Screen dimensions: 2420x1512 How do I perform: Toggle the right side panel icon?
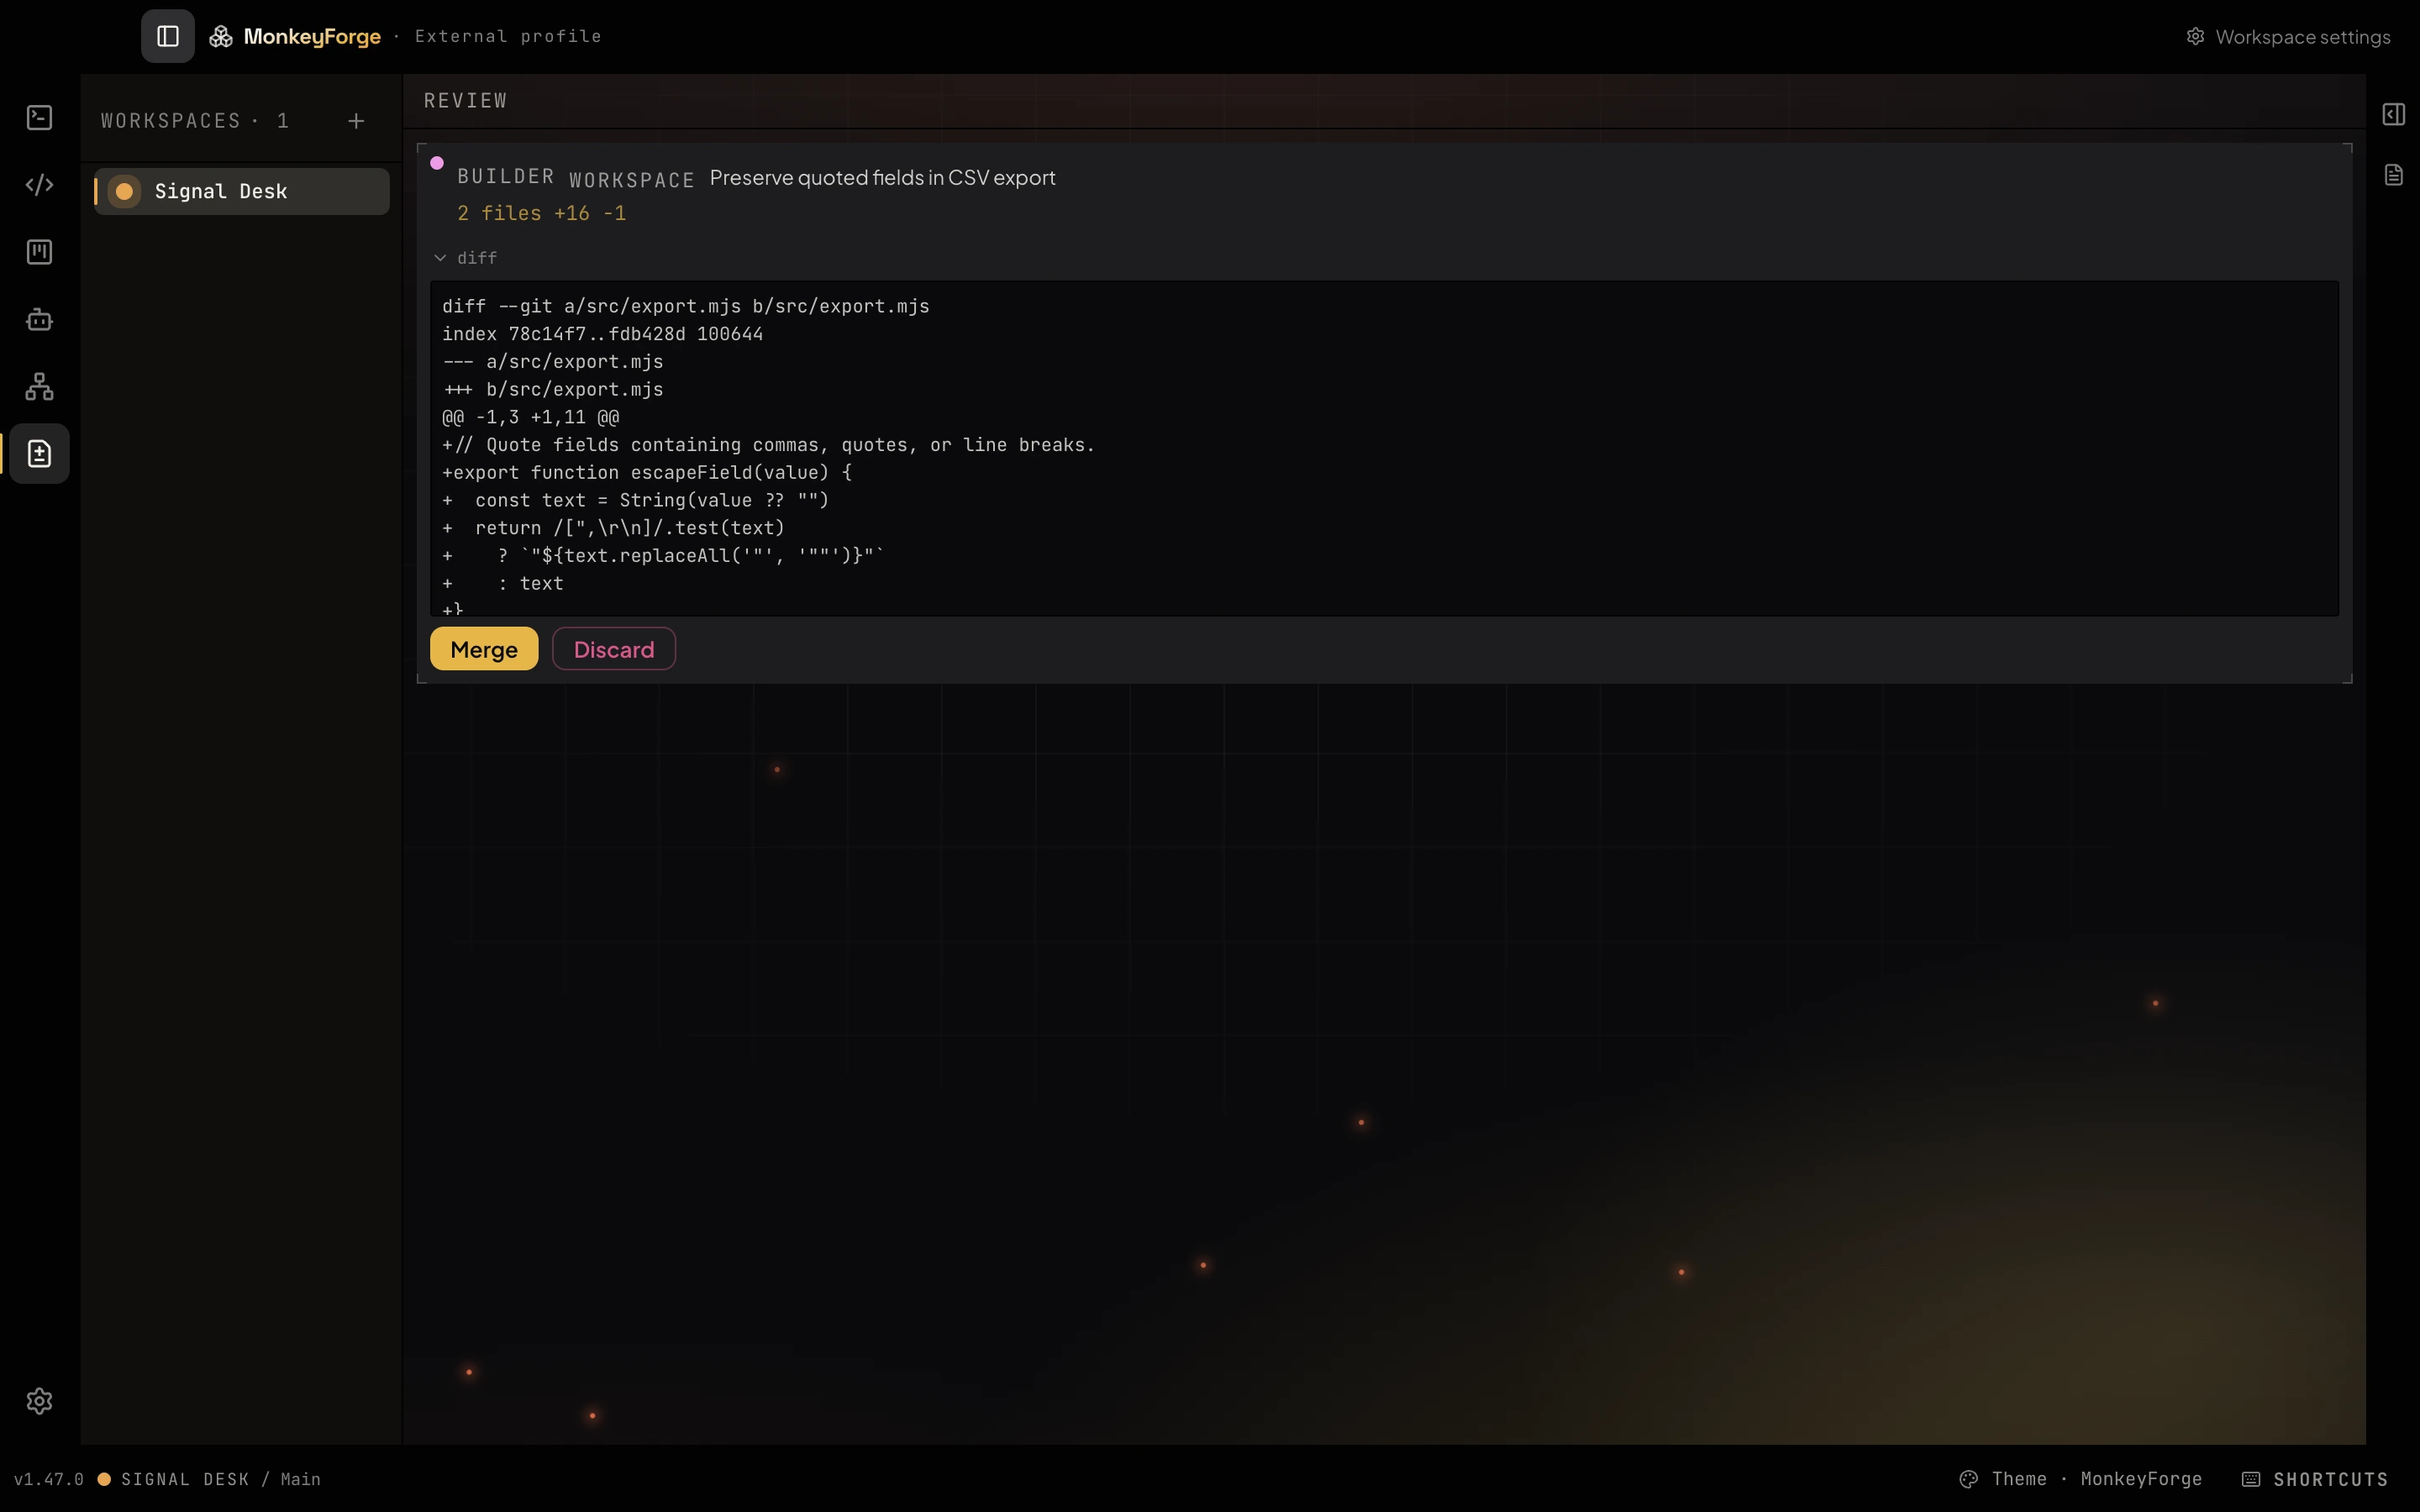coord(2393,114)
